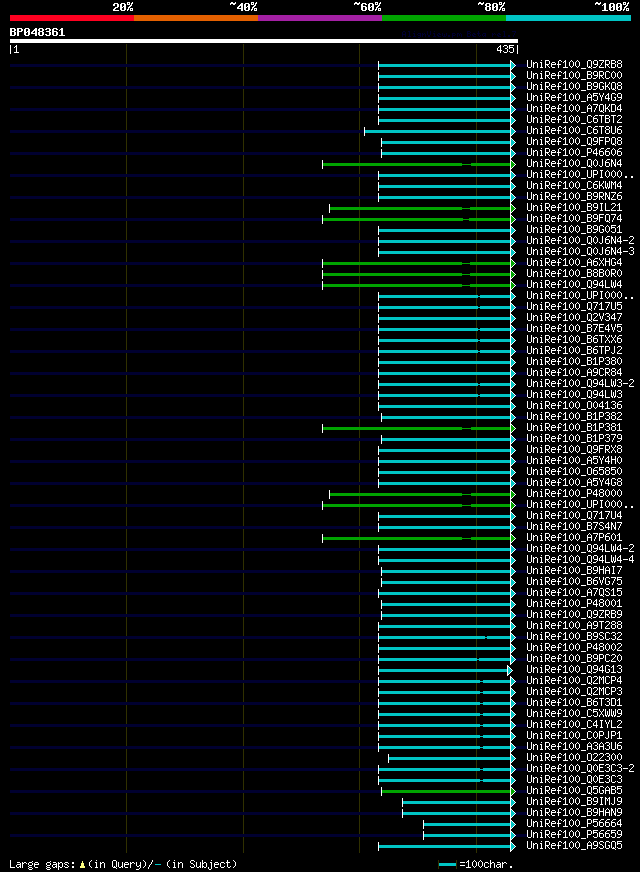Select the UniRef100_Q9ZRB9 label
Image resolution: width=640 pixels, height=872 pixels.
click(x=574, y=615)
